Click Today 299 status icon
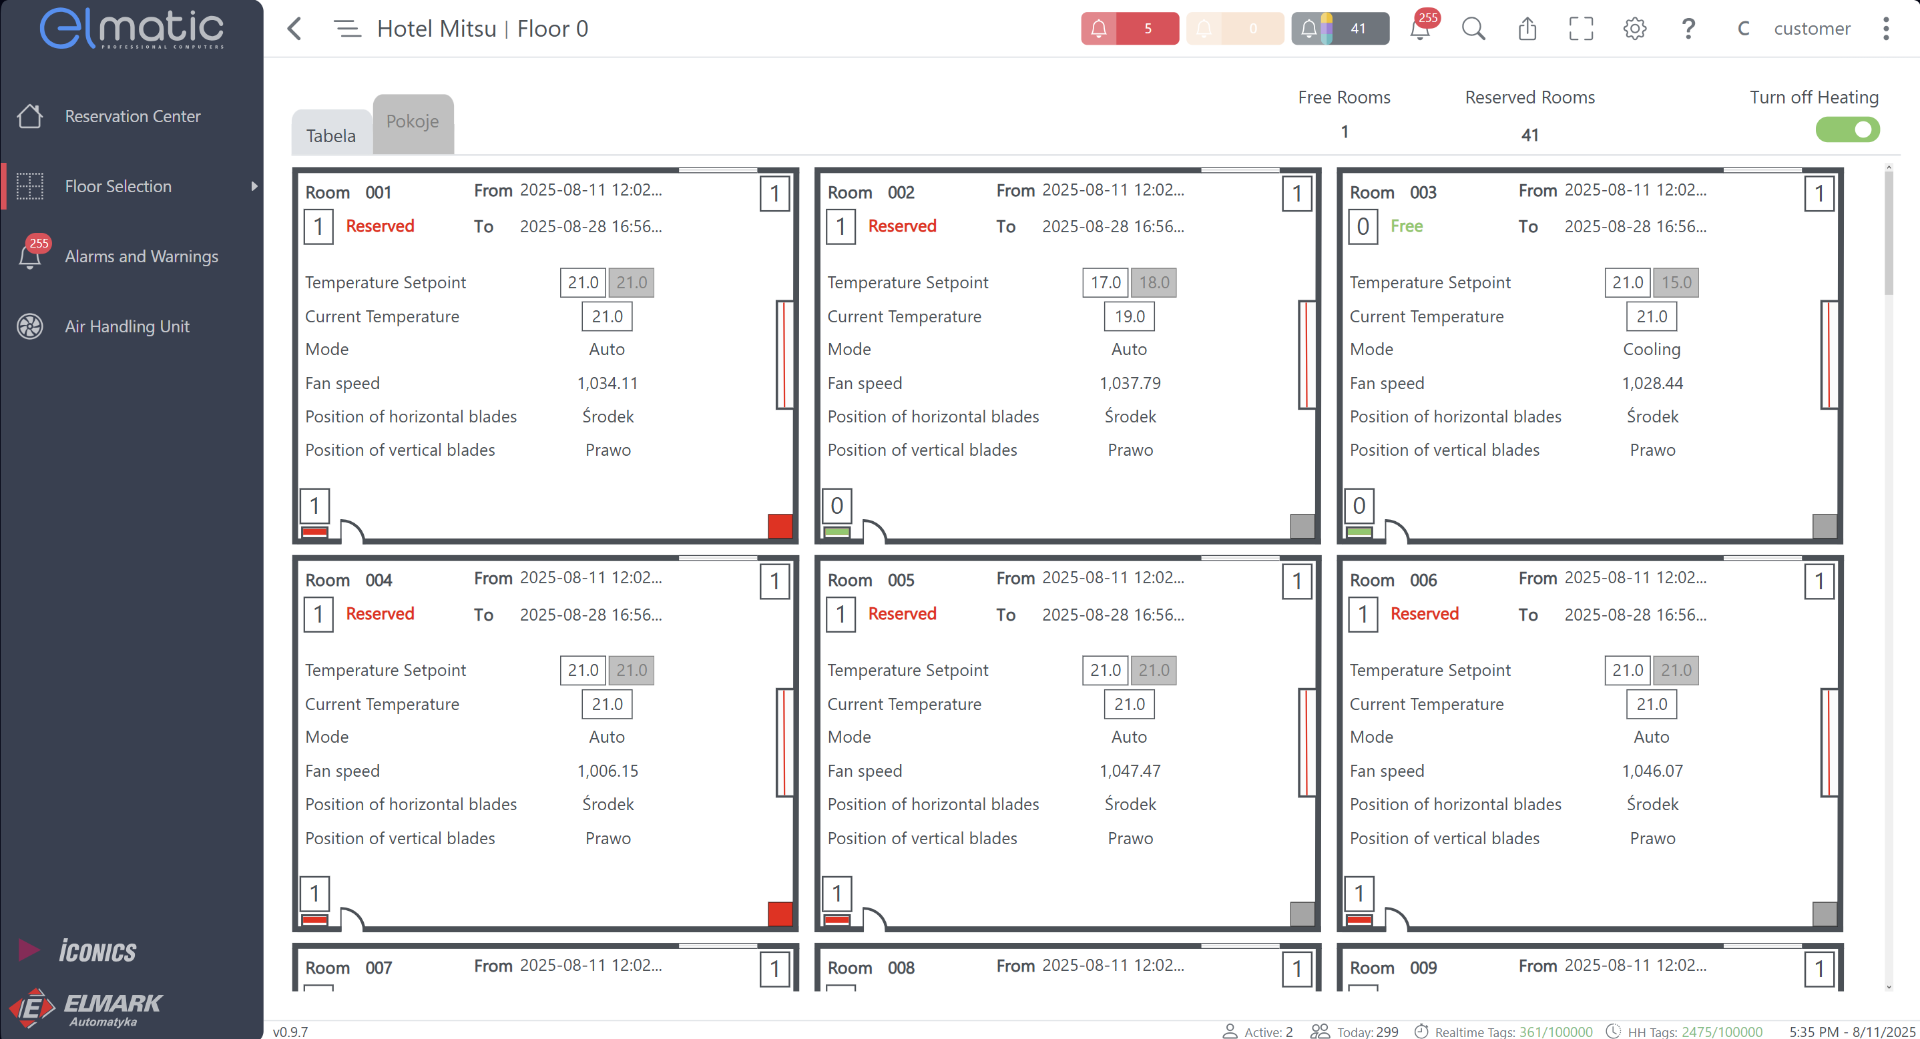 (x=1320, y=1031)
